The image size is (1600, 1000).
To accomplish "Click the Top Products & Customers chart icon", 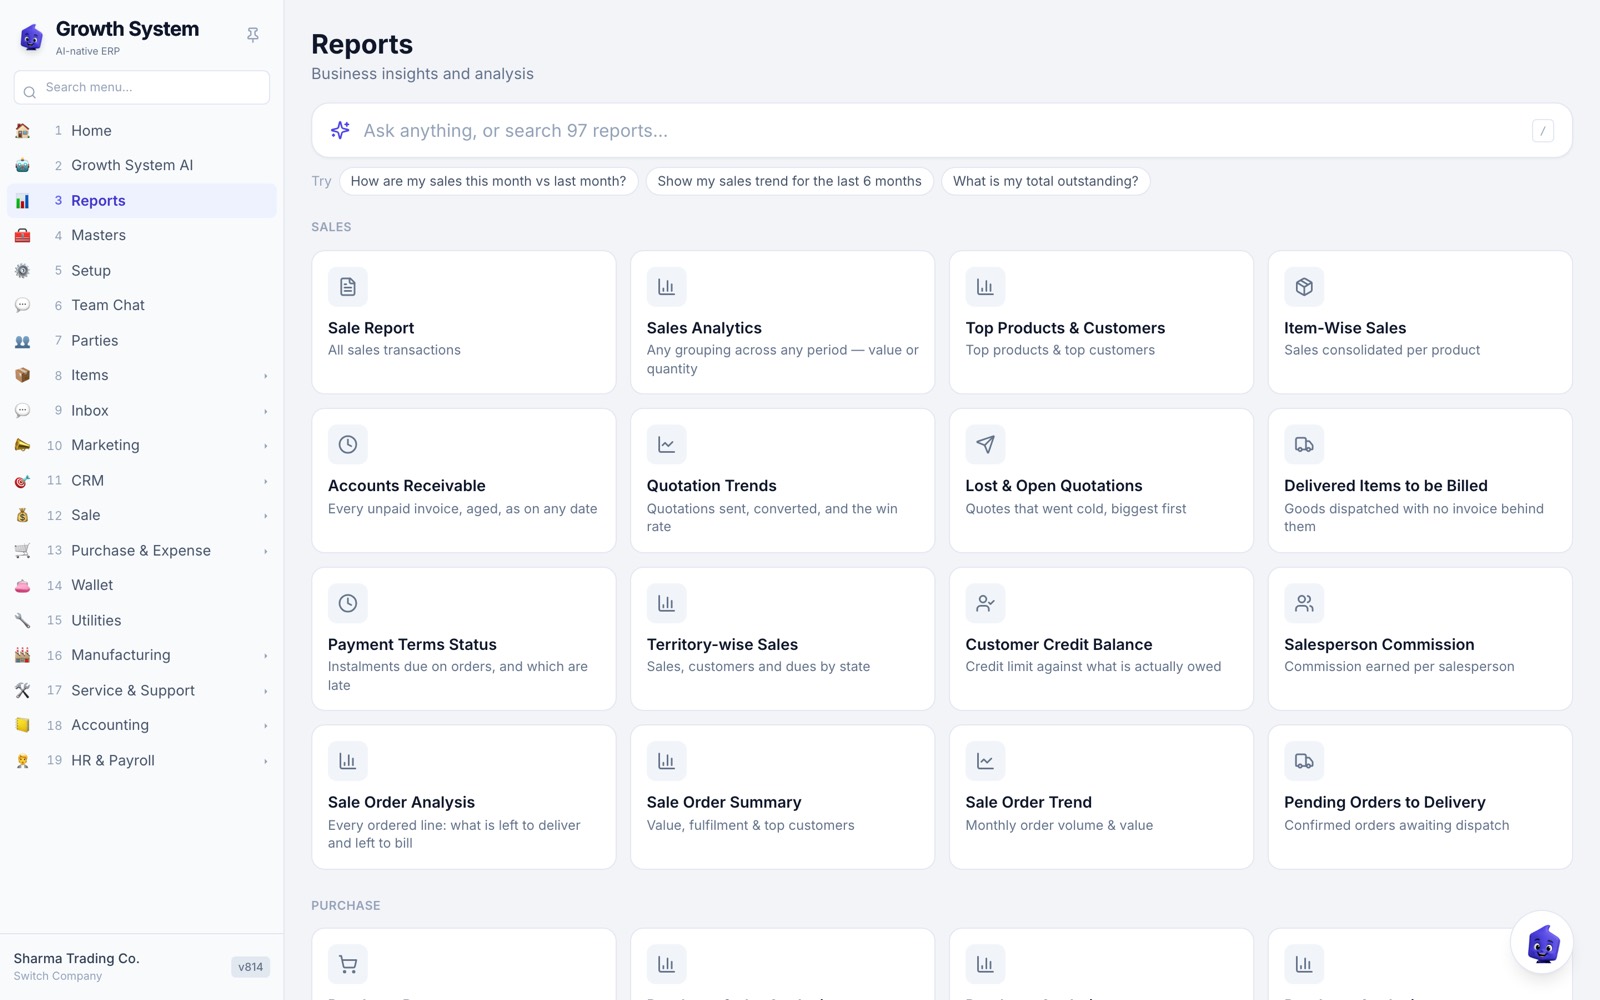I will pos(985,287).
